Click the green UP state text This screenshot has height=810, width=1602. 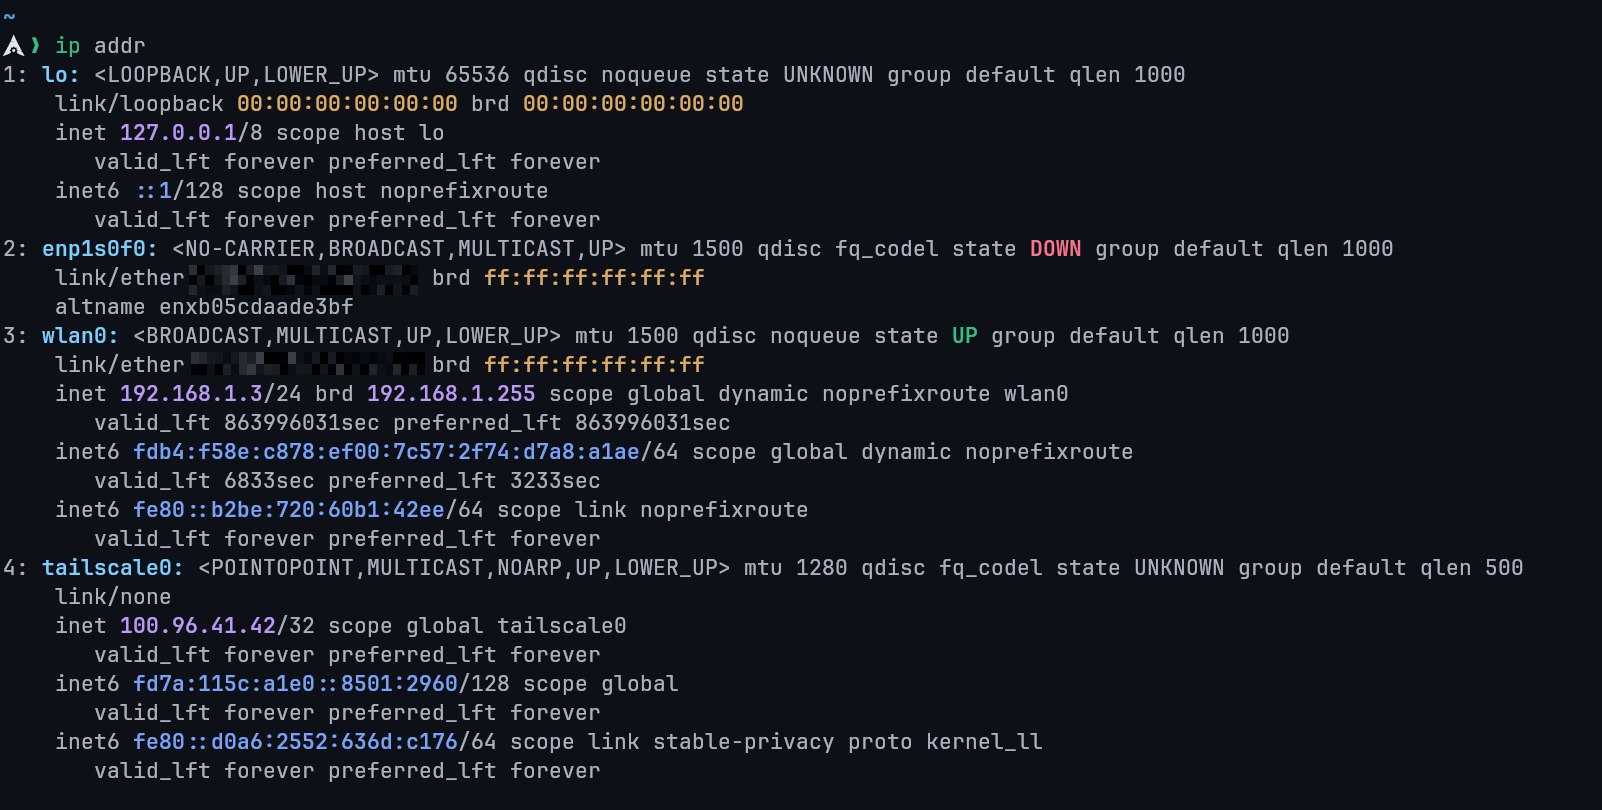coord(964,336)
